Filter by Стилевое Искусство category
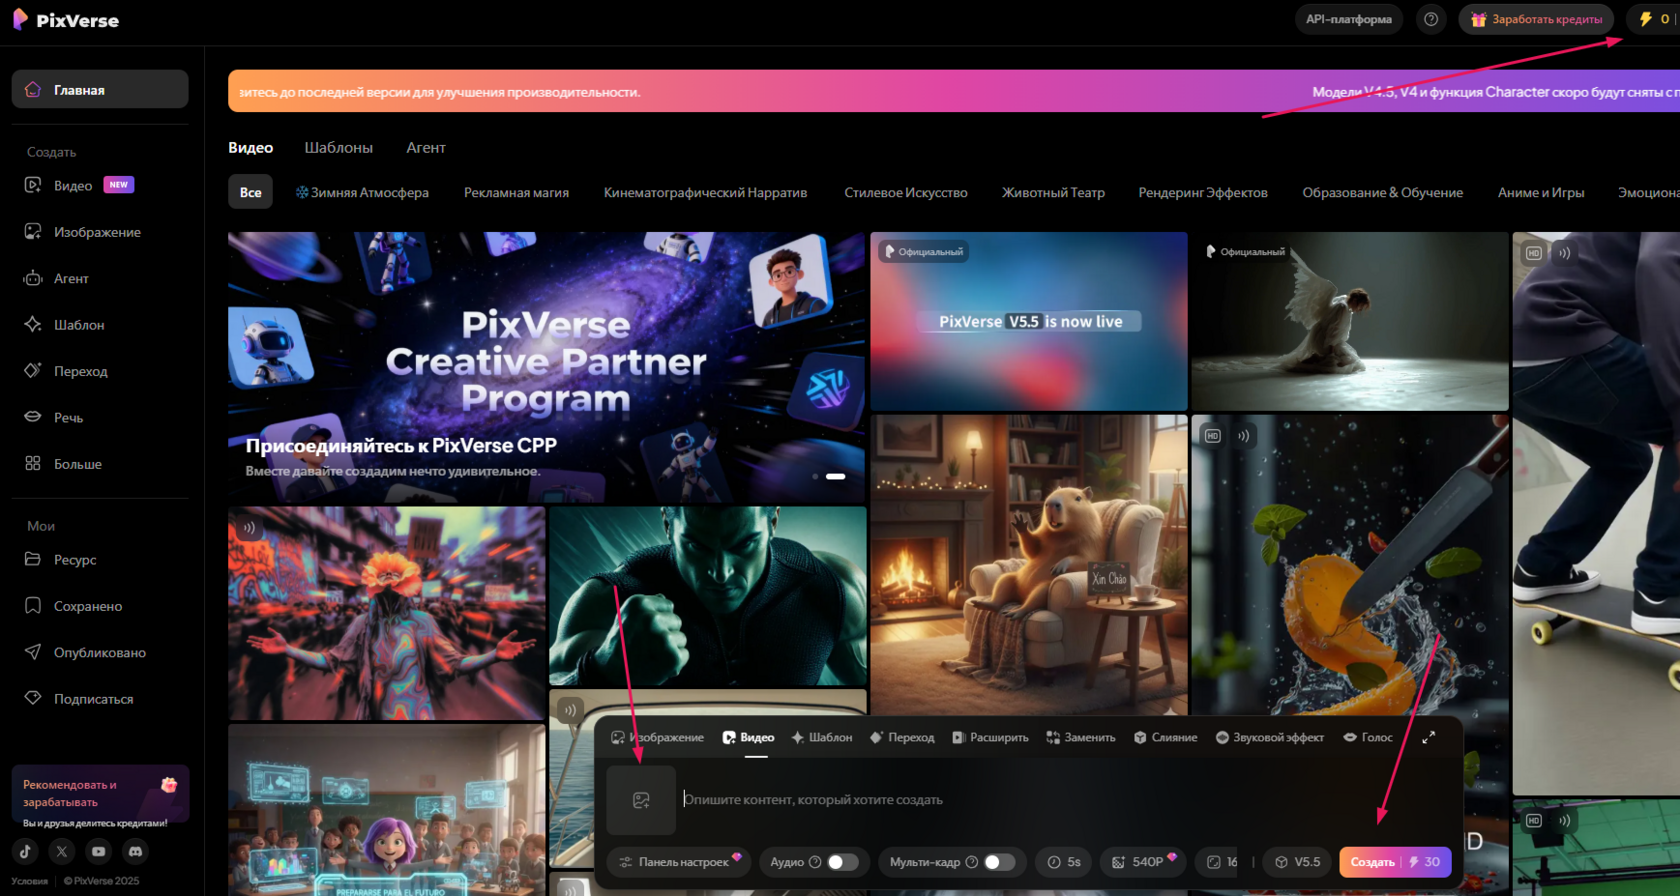1680x896 pixels. 906,192
